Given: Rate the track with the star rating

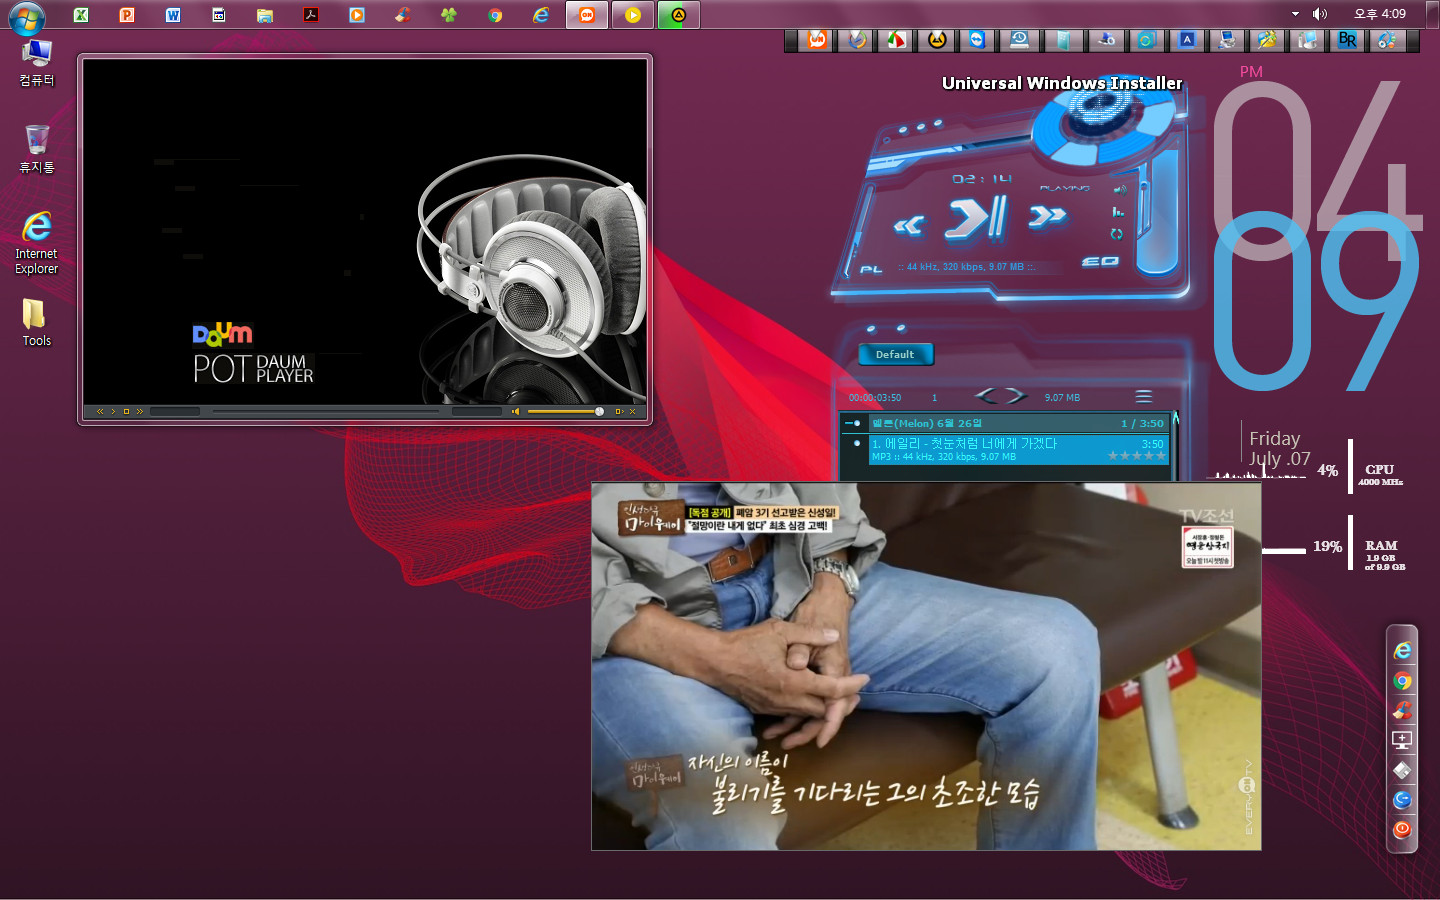Looking at the screenshot, I should point(1136,456).
